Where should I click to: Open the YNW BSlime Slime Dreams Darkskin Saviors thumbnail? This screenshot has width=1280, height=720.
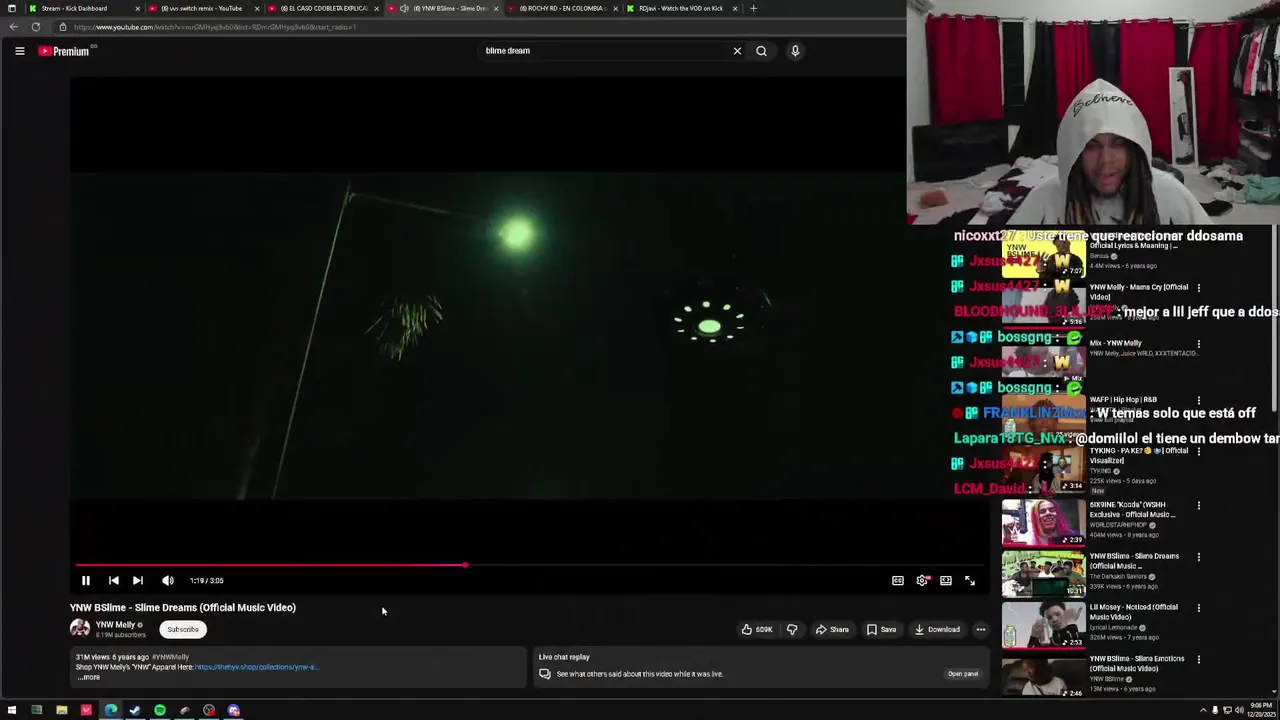tap(1043, 574)
